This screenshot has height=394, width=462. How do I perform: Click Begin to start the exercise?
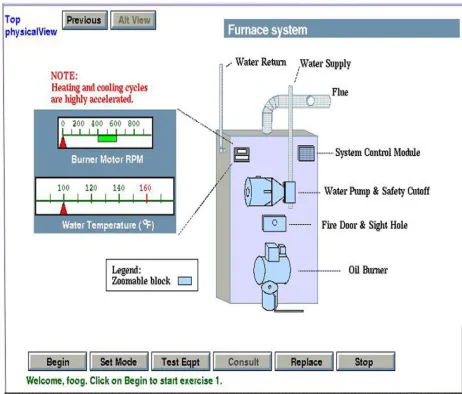click(58, 361)
